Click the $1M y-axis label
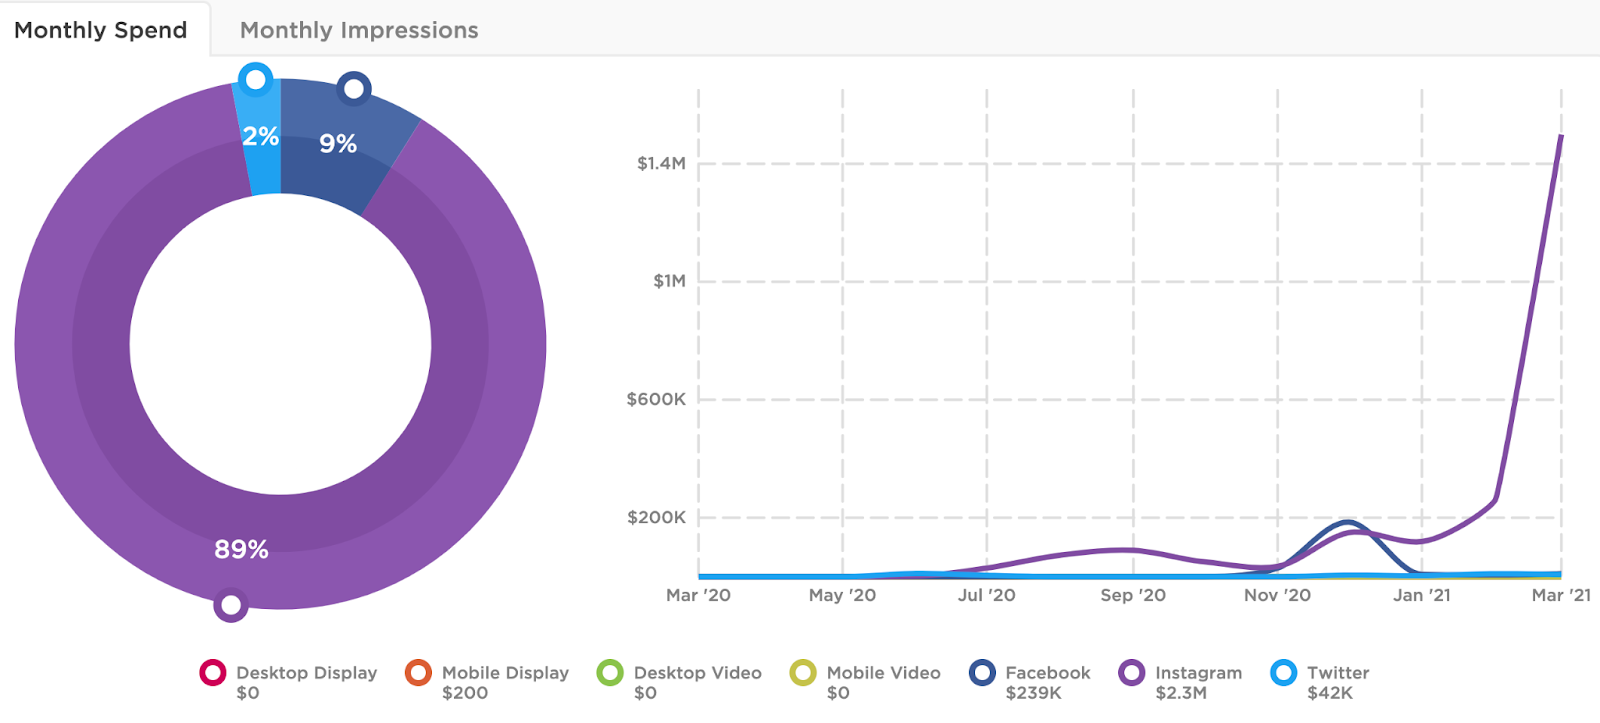1600x723 pixels. (670, 281)
